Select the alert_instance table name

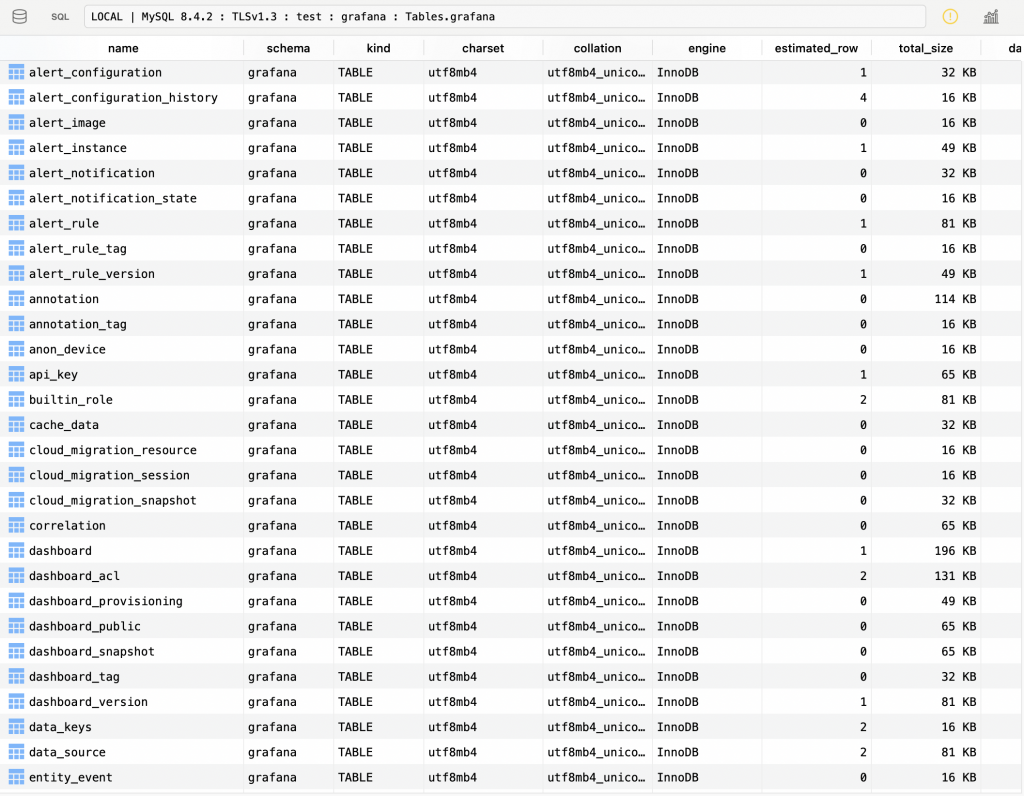(x=78, y=148)
